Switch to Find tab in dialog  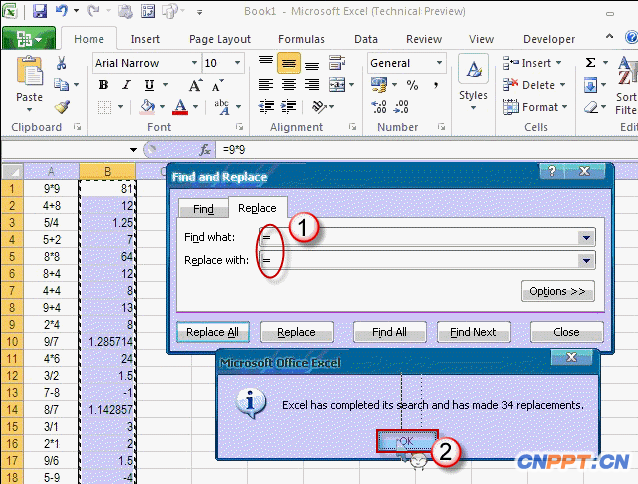pos(203,209)
